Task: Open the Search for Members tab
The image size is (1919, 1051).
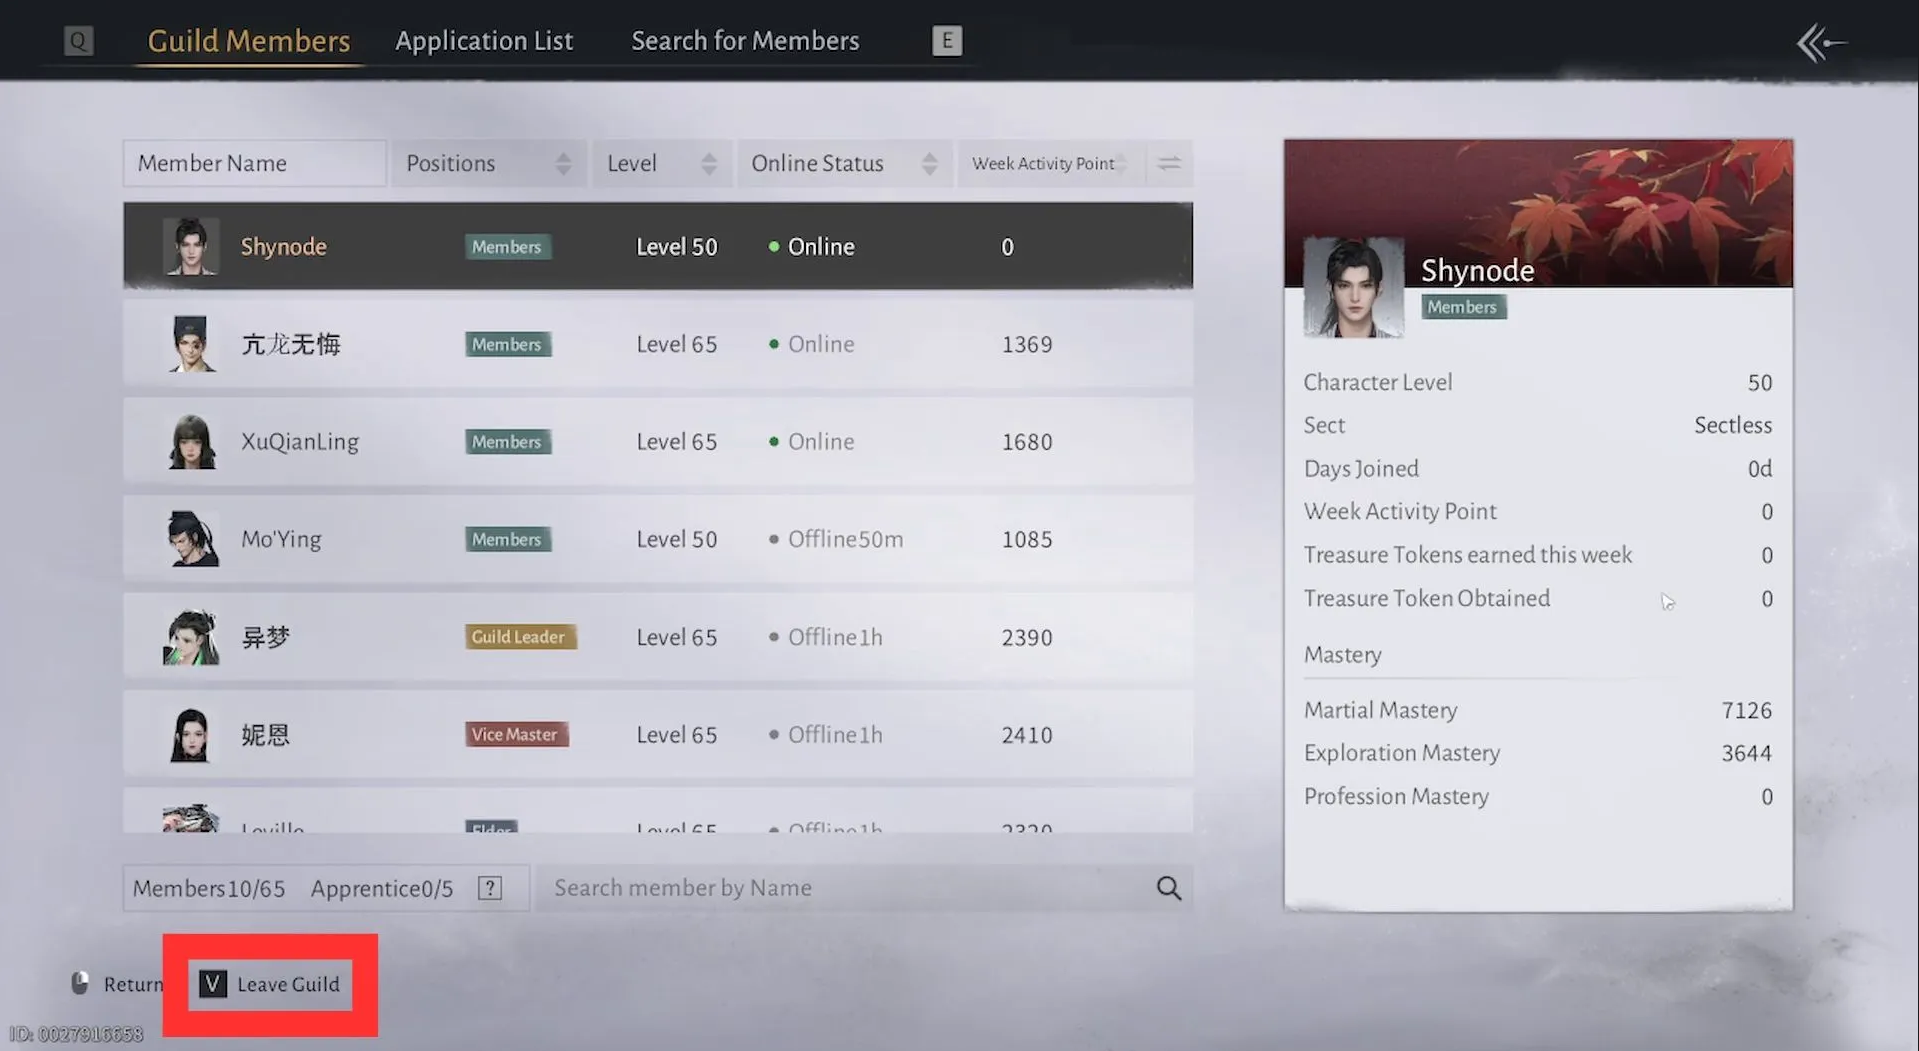Action: (x=745, y=41)
